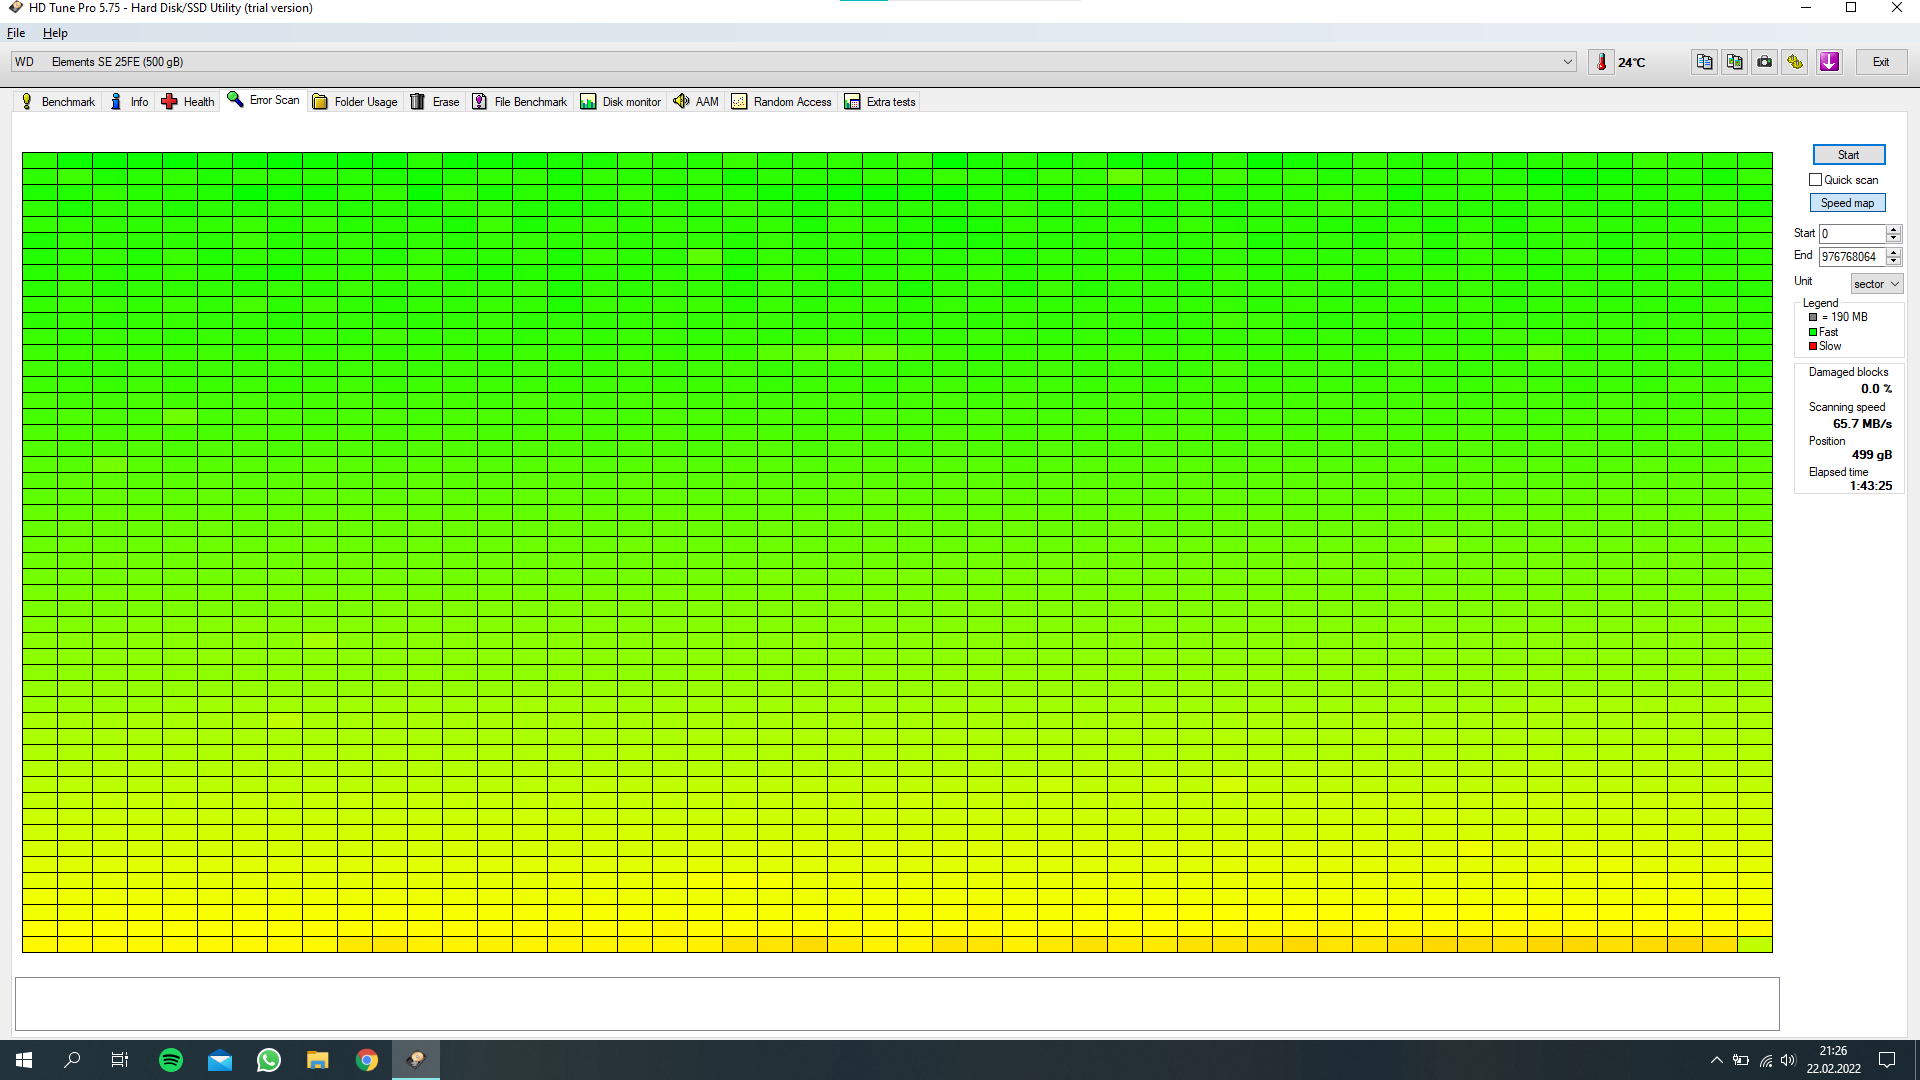Screen dimensions: 1920x1080
Task: Open WhatsApp from the taskbar
Action: pyautogui.click(x=269, y=1060)
